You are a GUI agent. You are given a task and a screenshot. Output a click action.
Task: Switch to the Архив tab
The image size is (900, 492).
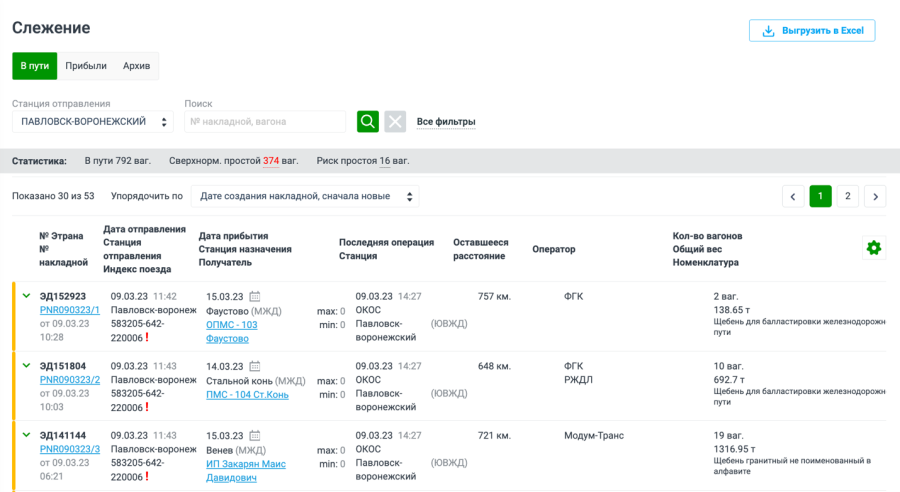click(137, 66)
